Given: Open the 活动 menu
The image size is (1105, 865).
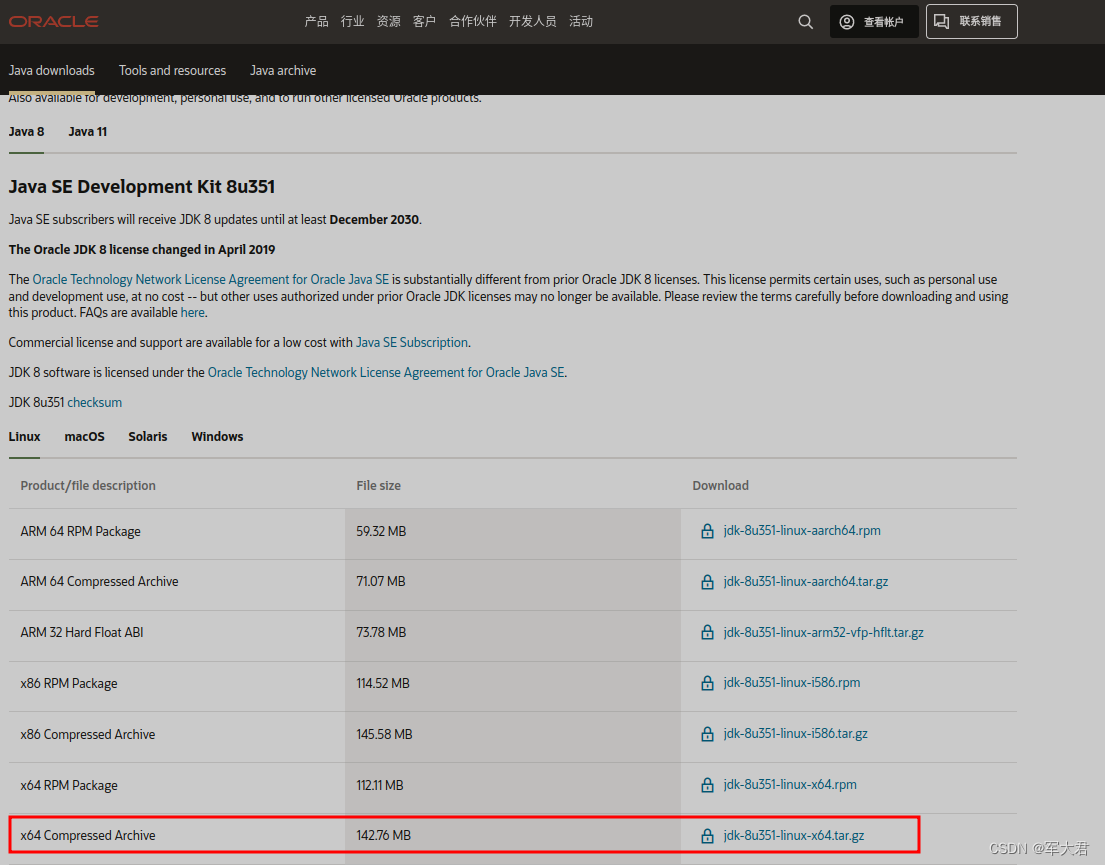Looking at the screenshot, I should [x=581, y=22].
